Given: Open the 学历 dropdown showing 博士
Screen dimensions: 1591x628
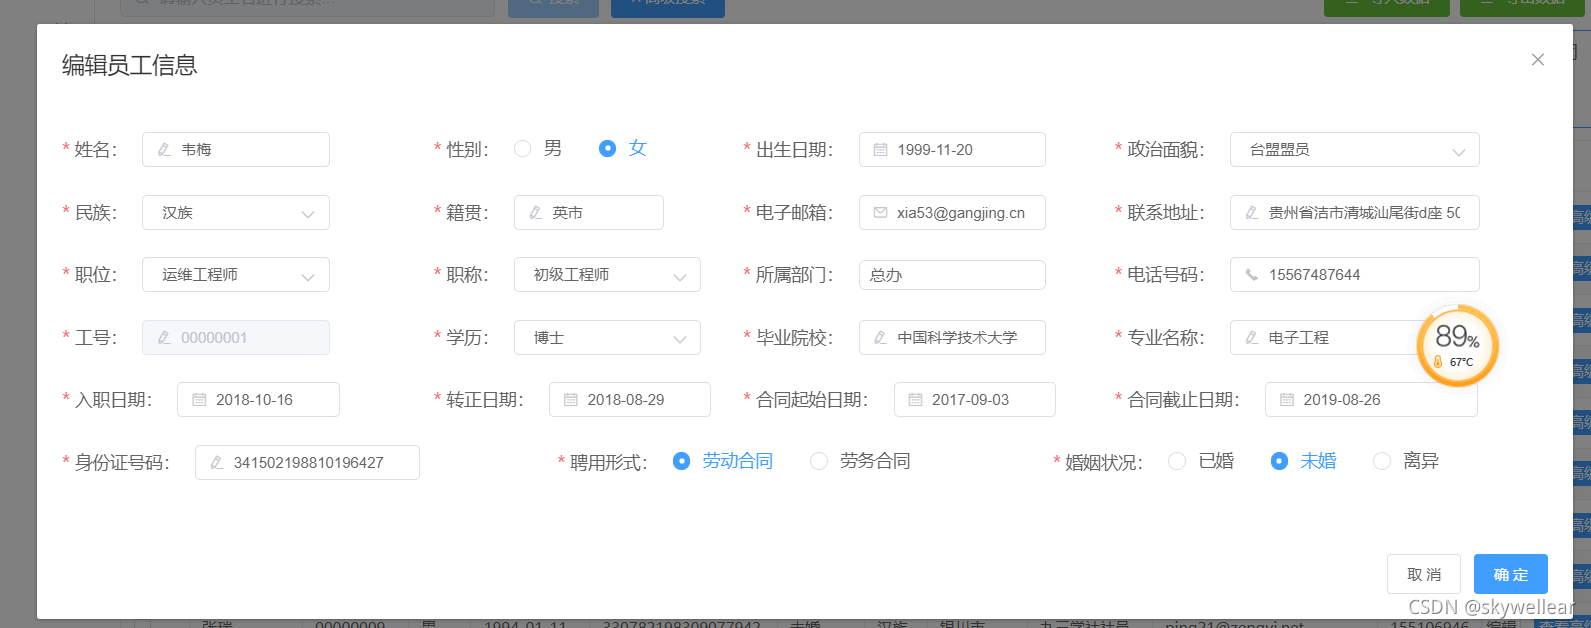Looking at the screenshot, I should (x=607, y=338).
